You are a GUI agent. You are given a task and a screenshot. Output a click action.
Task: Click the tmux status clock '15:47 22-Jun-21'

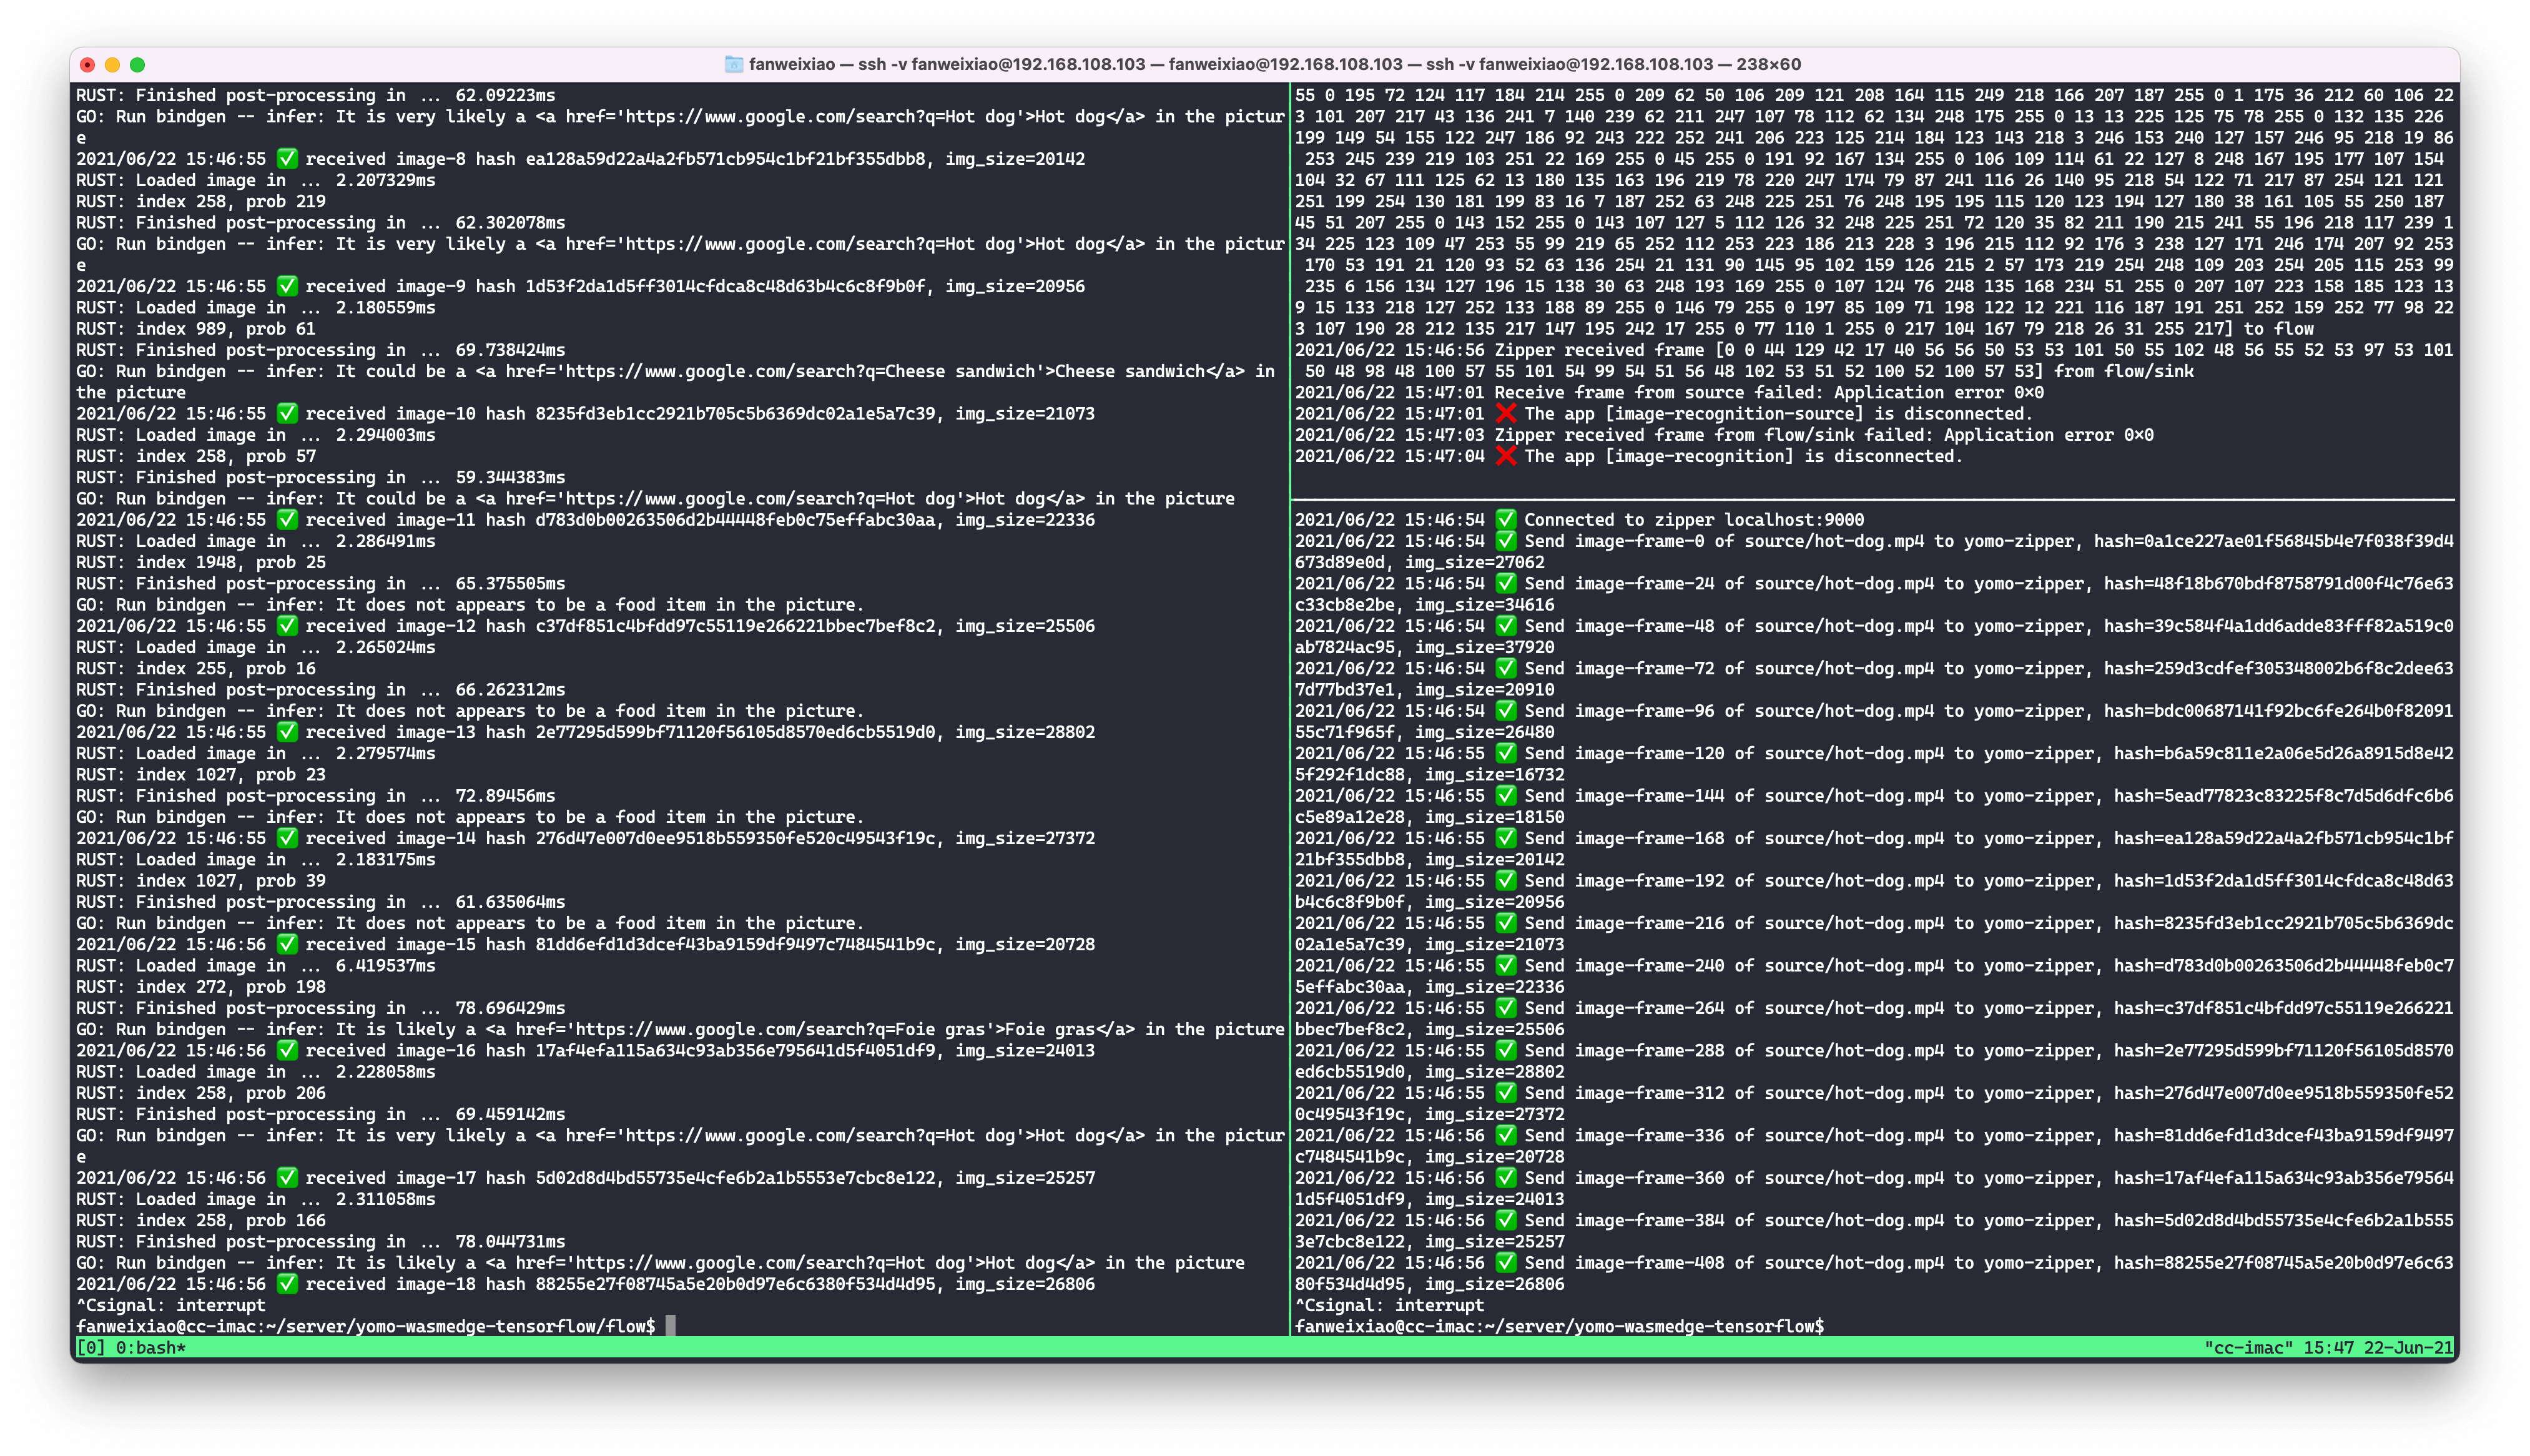(2378, 1347)
